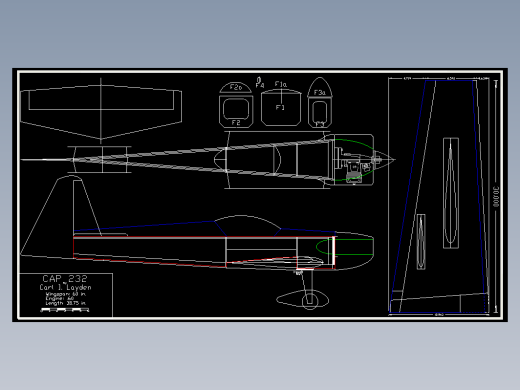This screenshot has height=390, width=520.
Task: Select the engine drawing in top view
Action: (x=355, y=166)
